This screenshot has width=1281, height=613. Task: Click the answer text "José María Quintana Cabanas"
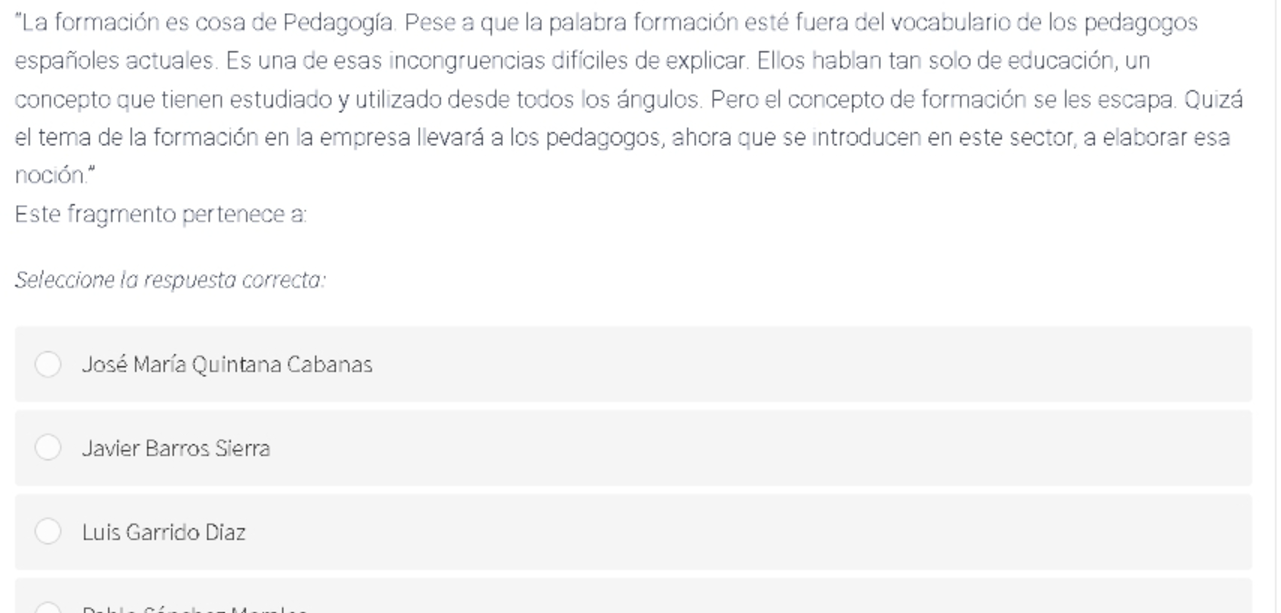click(227, 365)
